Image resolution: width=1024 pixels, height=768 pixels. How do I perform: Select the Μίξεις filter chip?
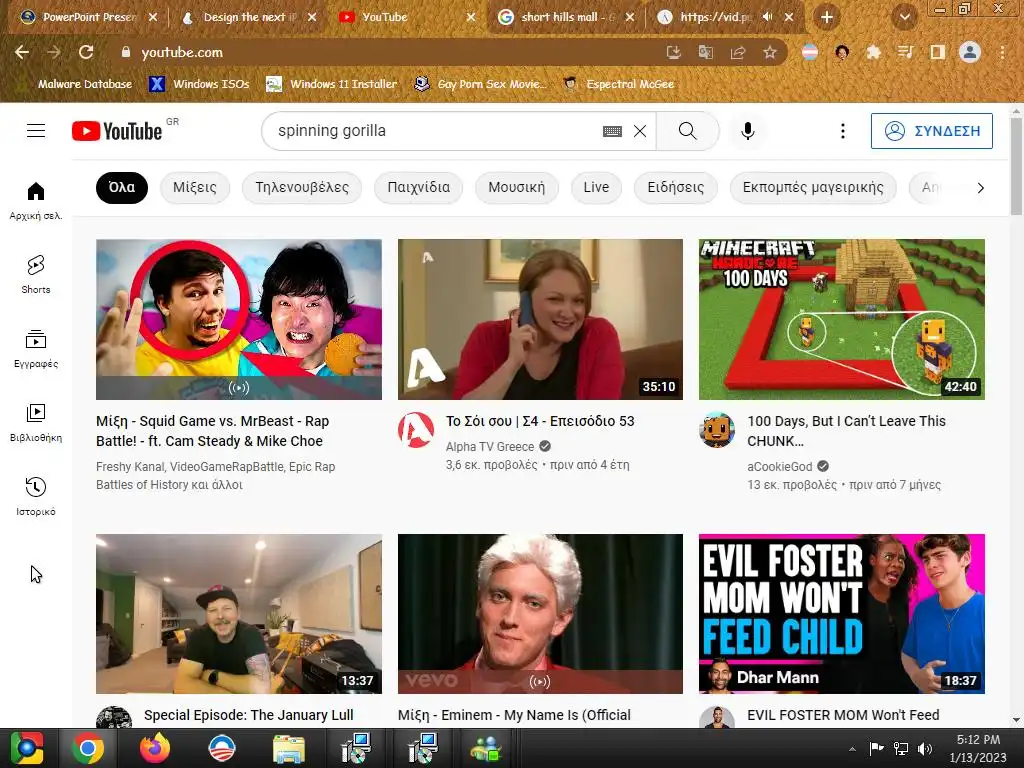pyautogui.click(x=195, y=187)
